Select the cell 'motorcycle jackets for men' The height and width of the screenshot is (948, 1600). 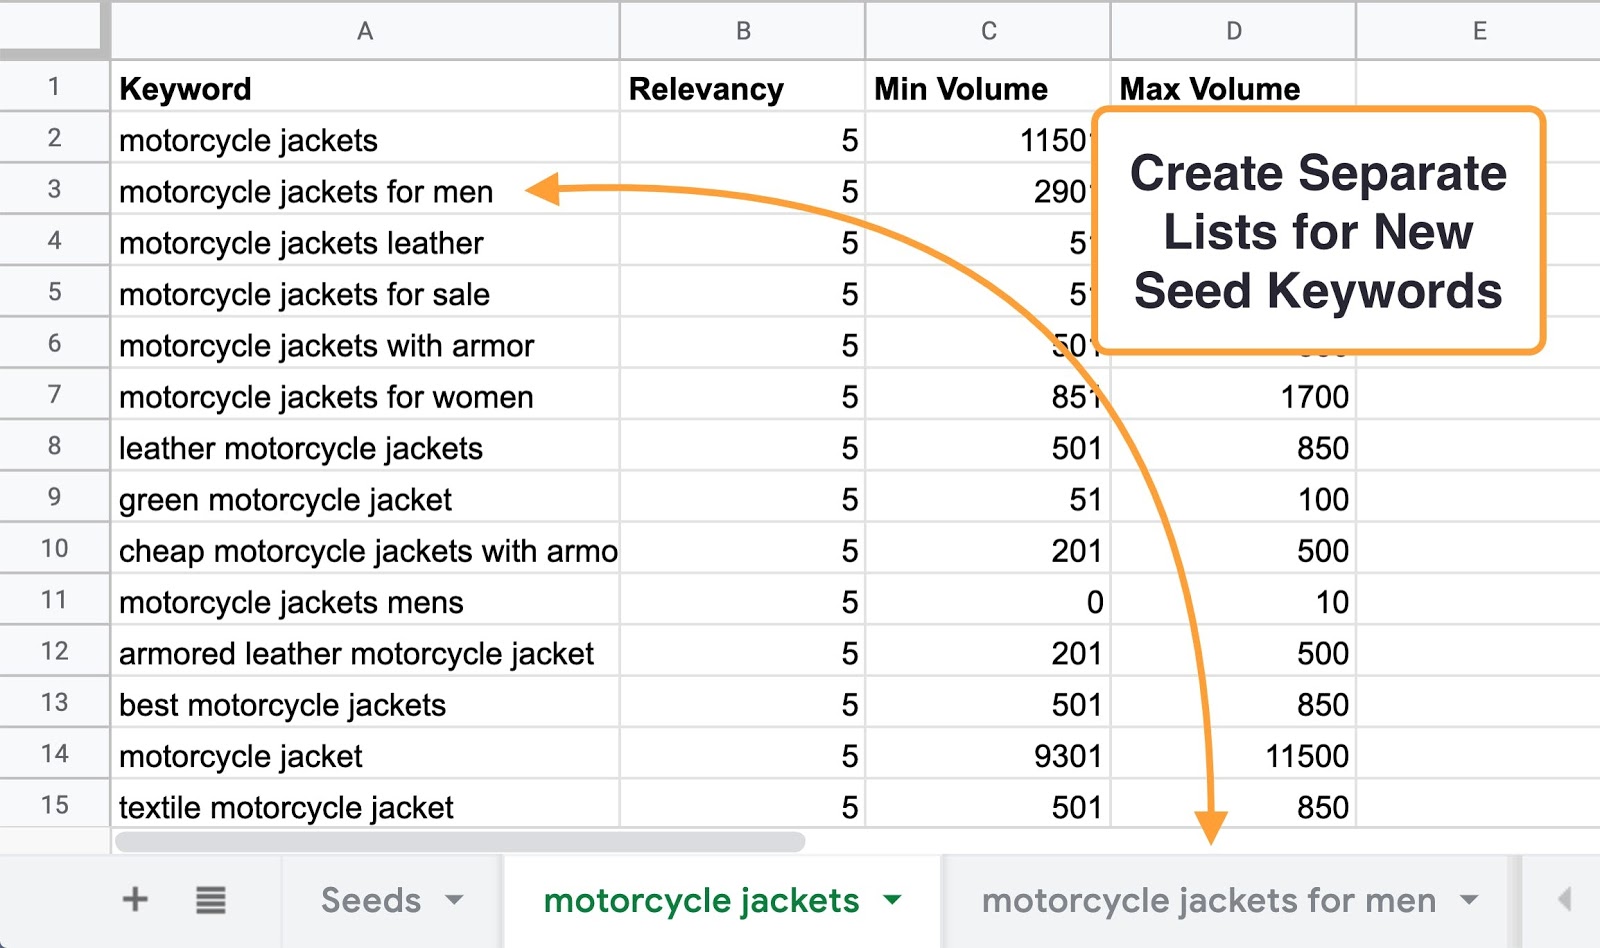pyautogui.click(x=306, y=192)
